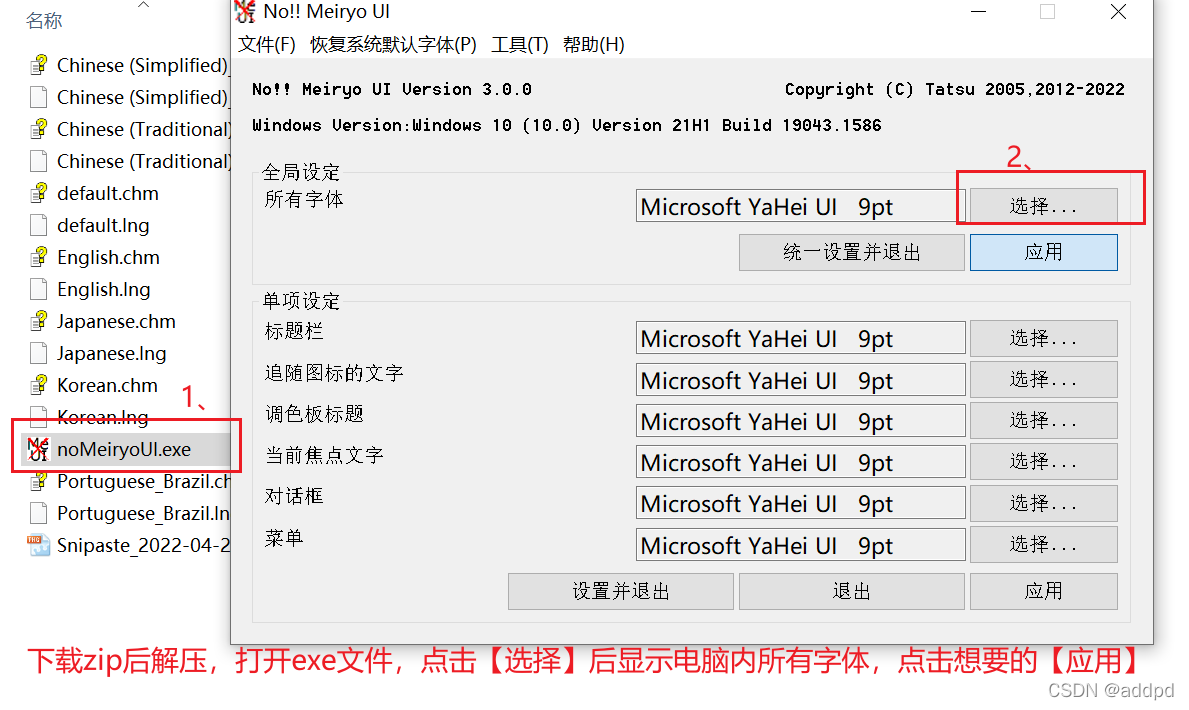Screen dimensions: 1189x710
Task: Click the file icon beside Portuguese_Brazil.ln file
Action: point(39,514)
